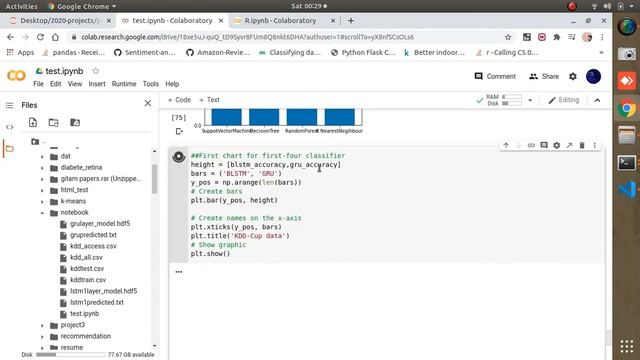Open the Apps bookmarks shortcut
The width and height of the screenshot is (640, 360).
click(x=20, y=53)
